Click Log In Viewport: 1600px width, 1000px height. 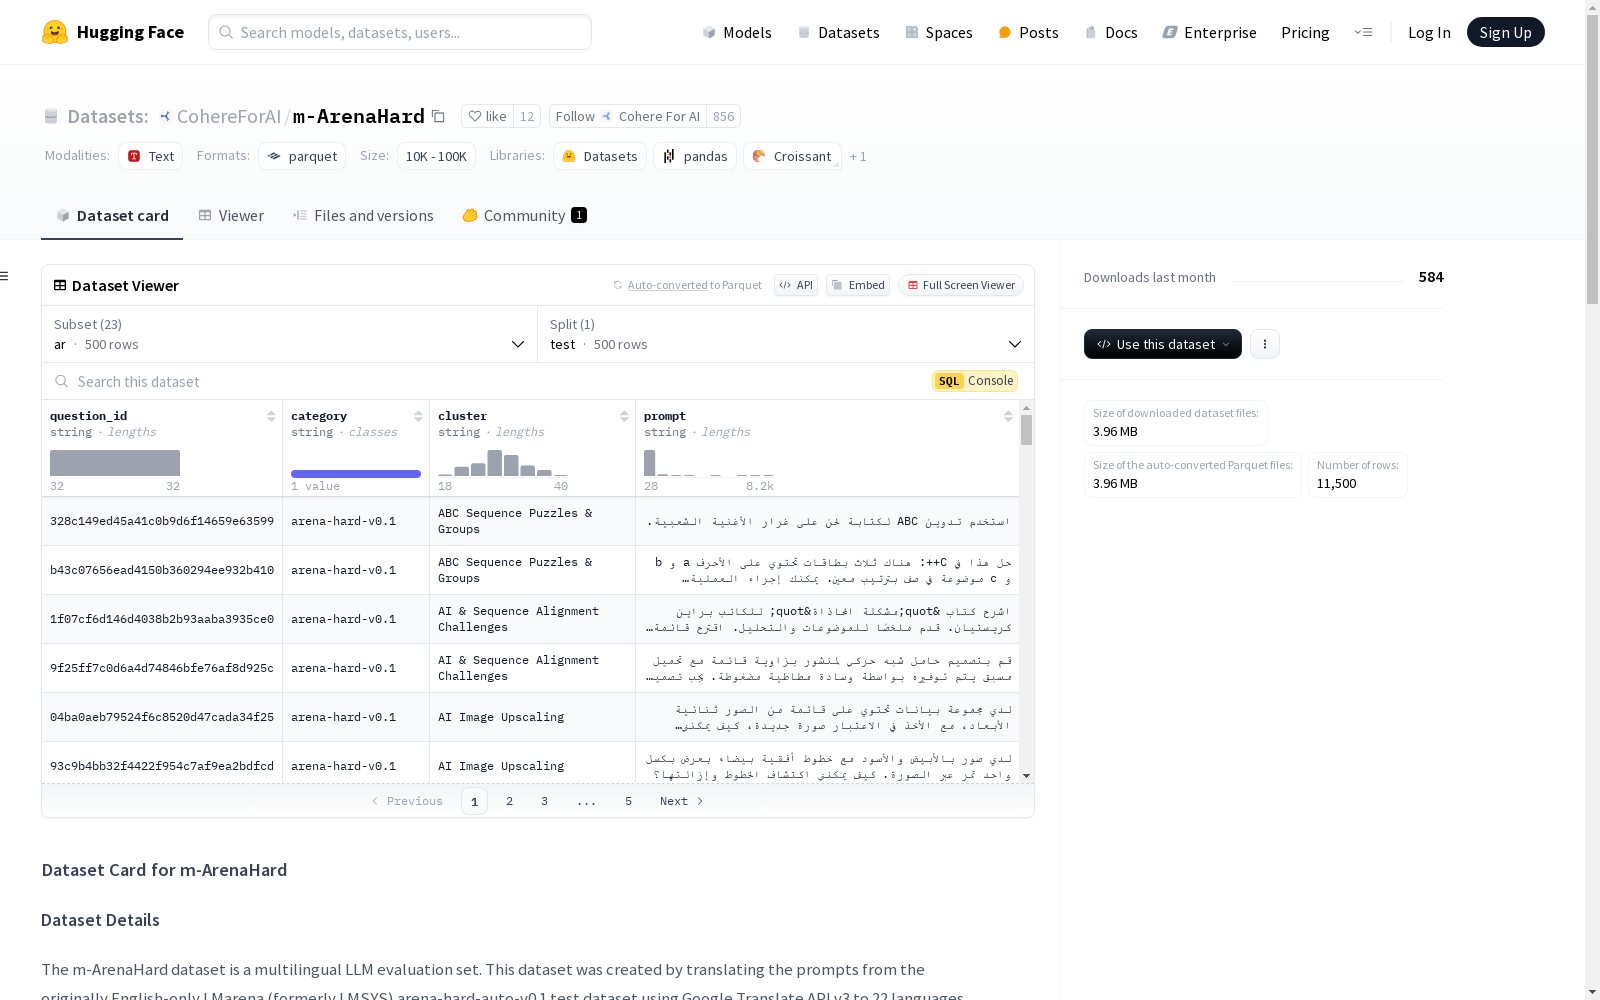pyautogui.click(x=1429, y=32)
